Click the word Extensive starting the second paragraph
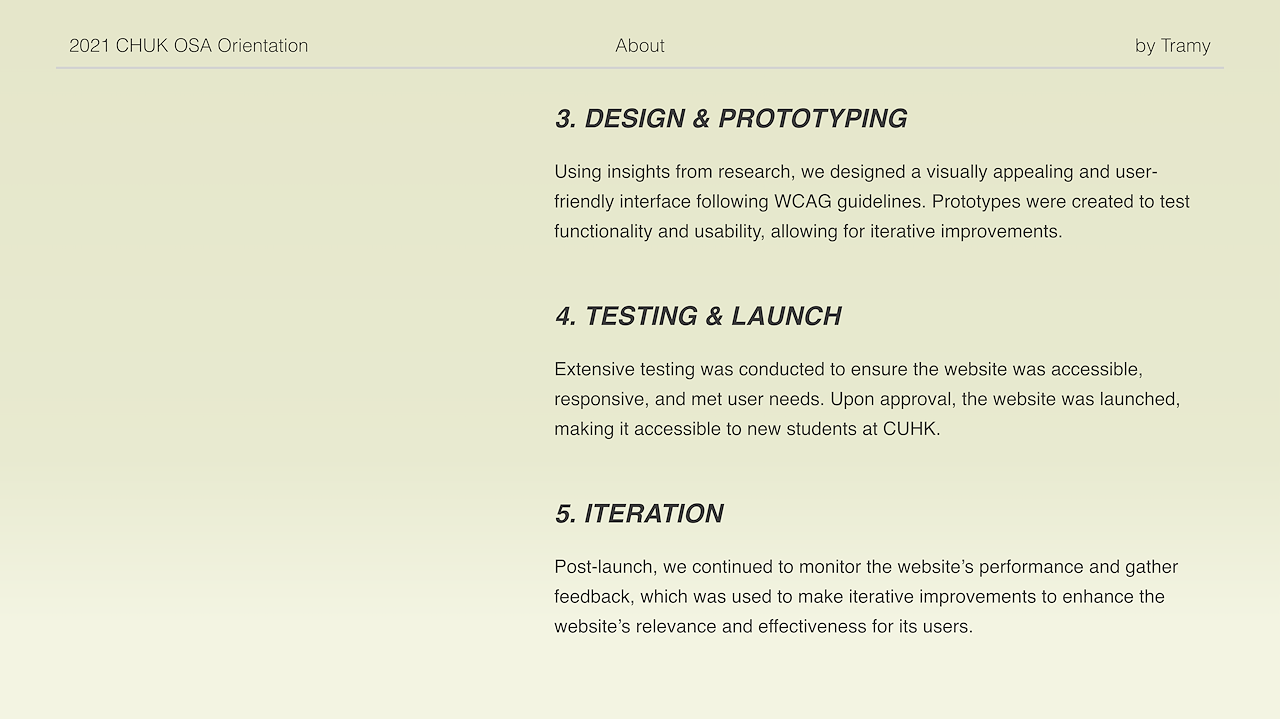Viewport: 1280px width, 719px height. point(594,370)
